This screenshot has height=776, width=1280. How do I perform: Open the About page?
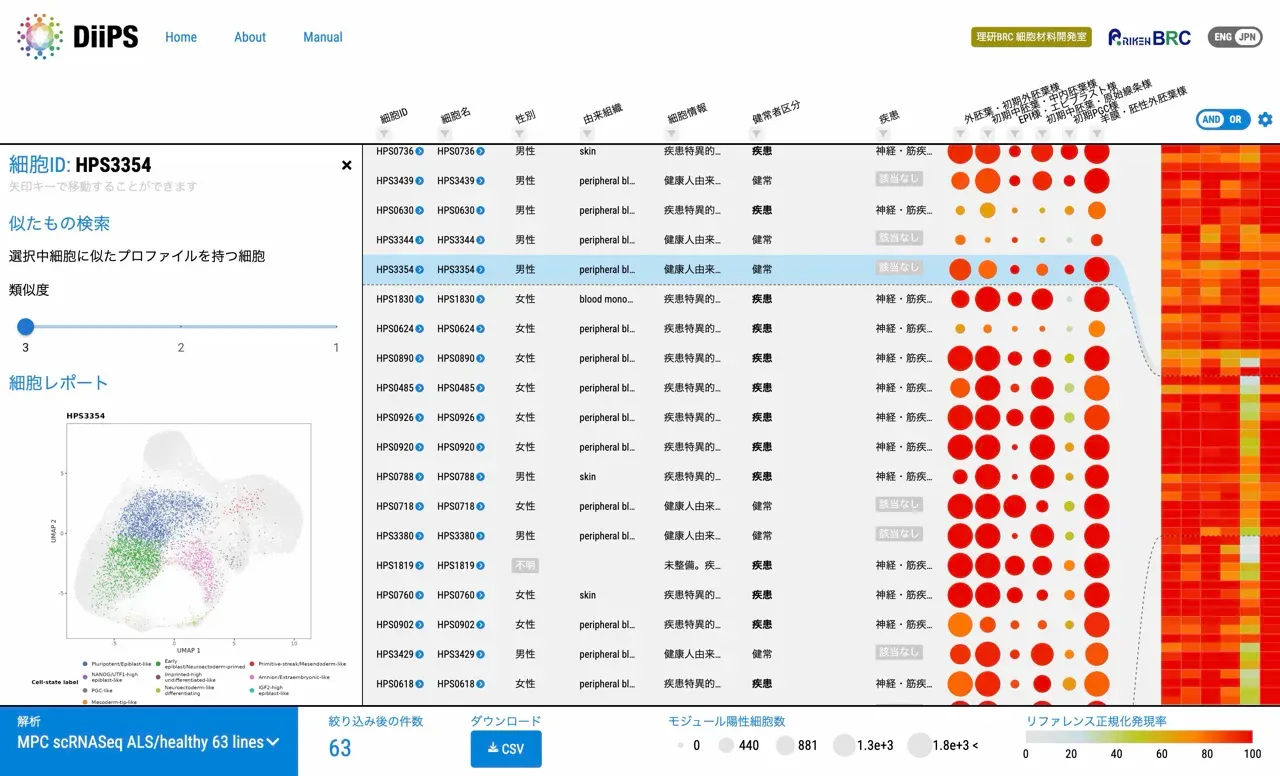250,37
